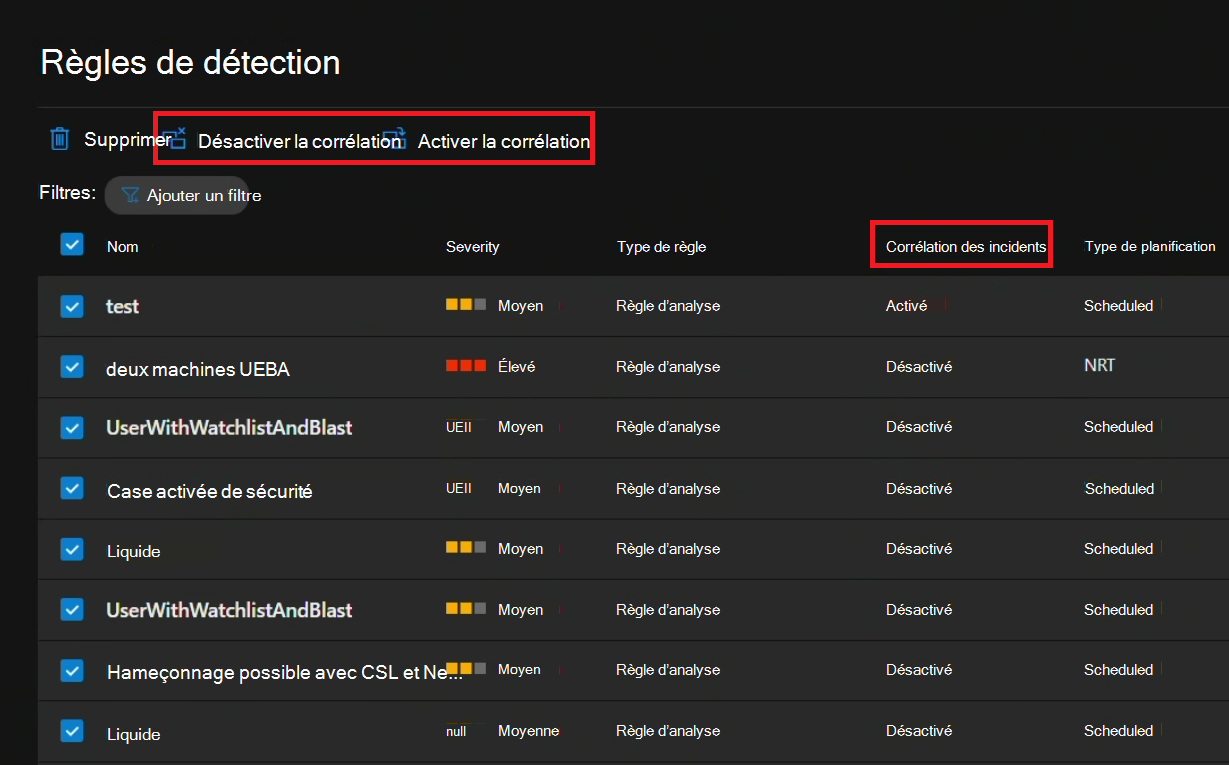Sort by the Severity column header
Image resolution: width=1229 pixels, height=765 pixels.
[x=472, y=246]
